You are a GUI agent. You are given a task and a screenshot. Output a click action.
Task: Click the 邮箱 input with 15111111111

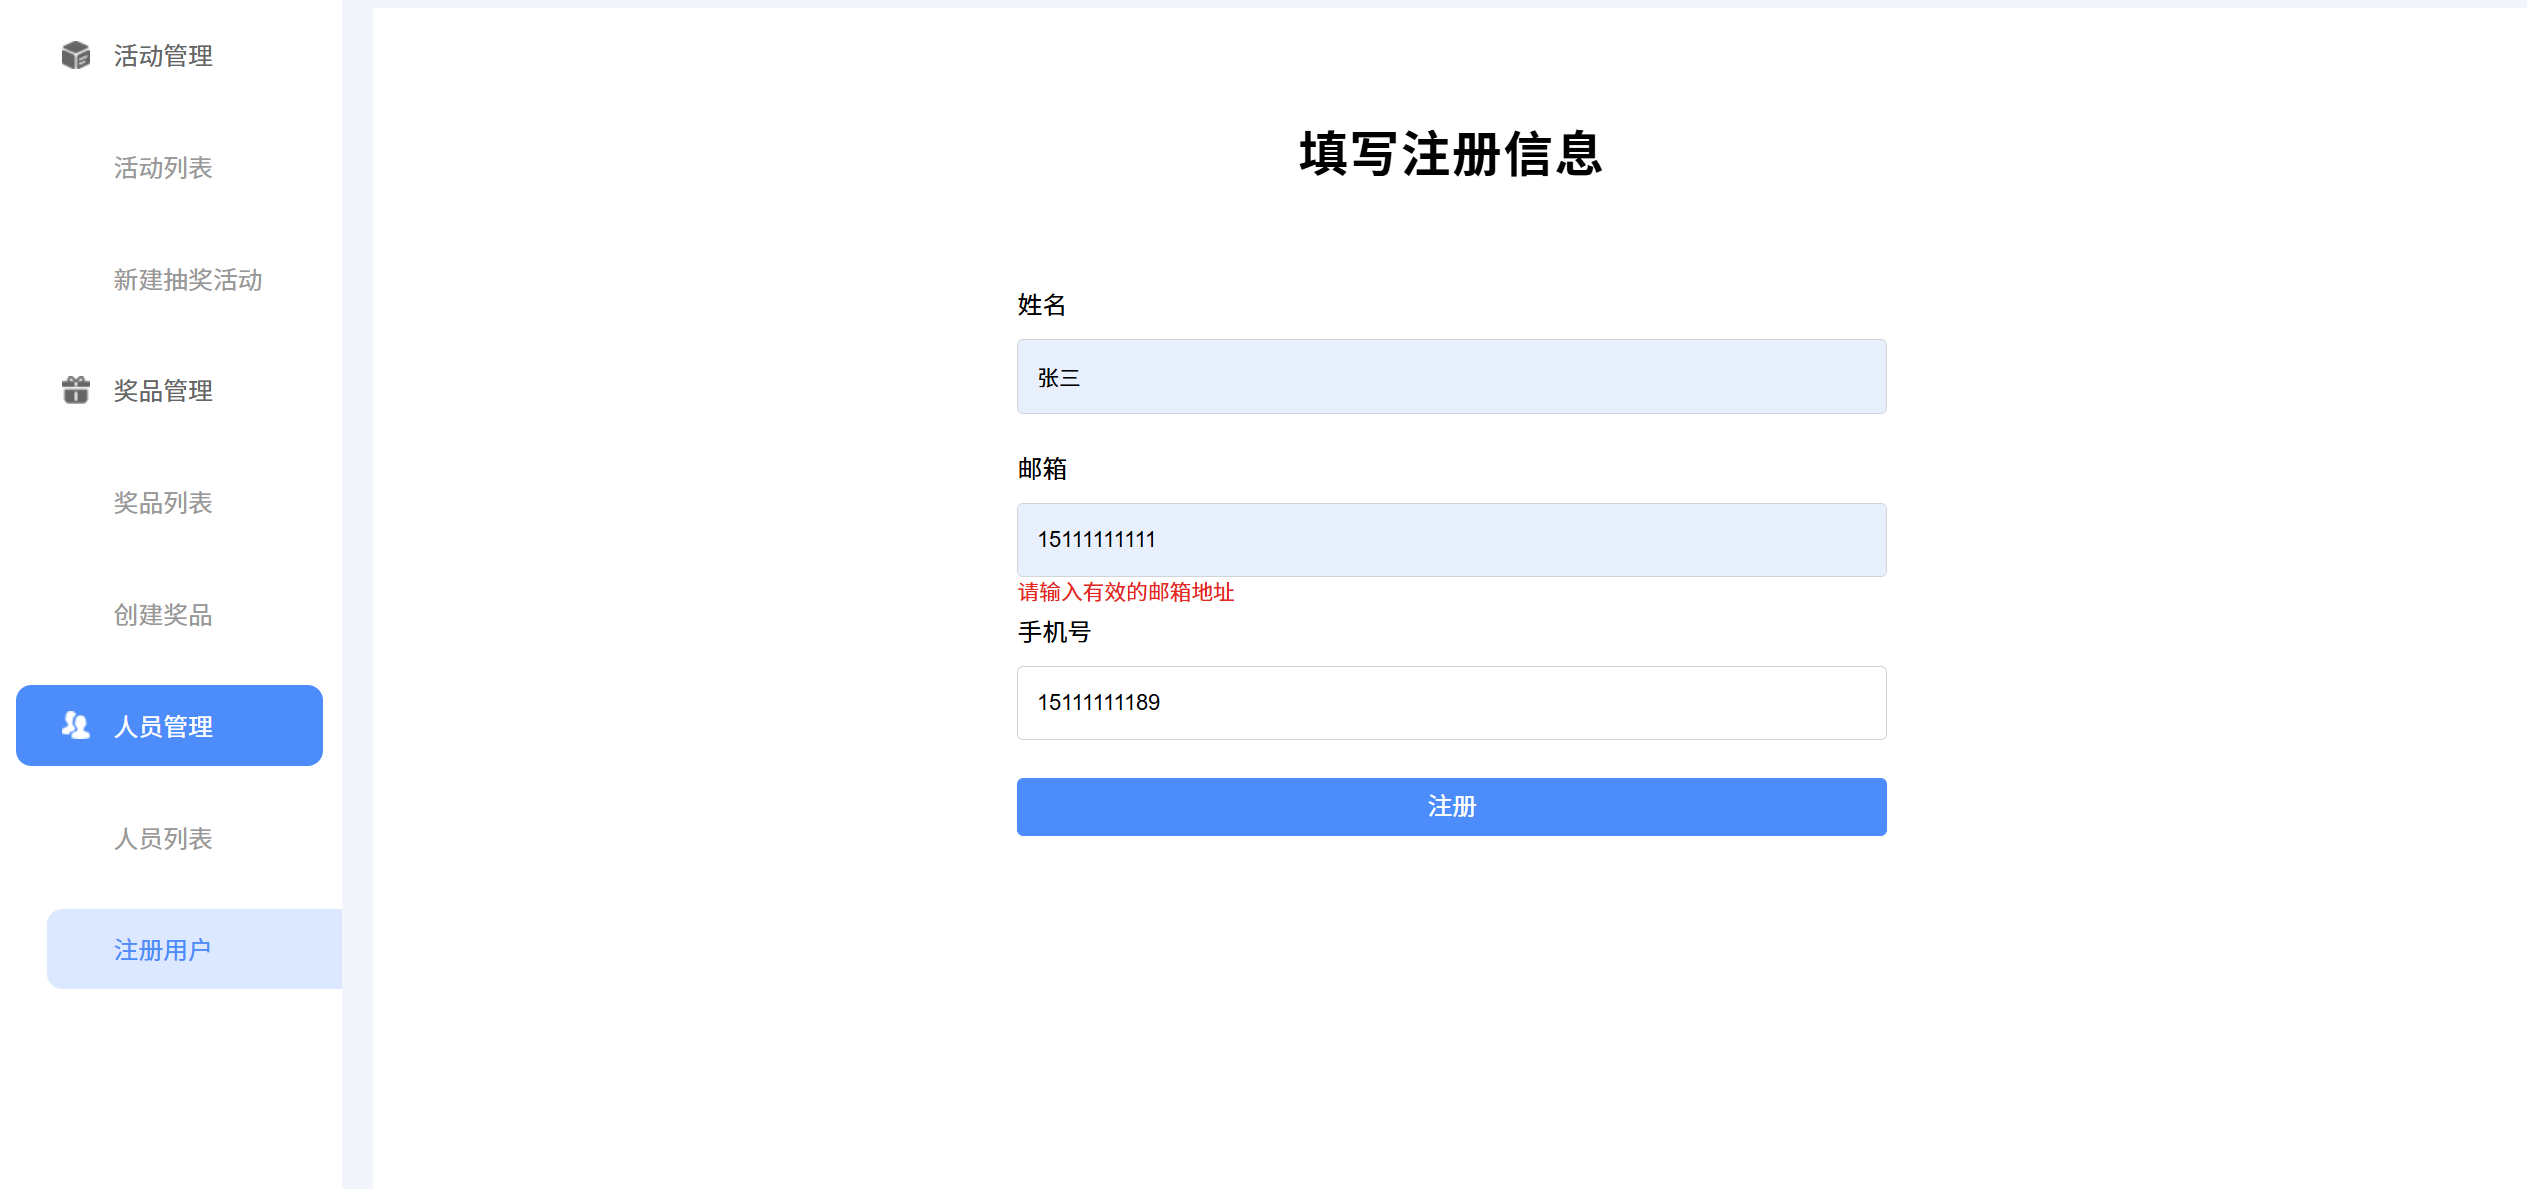coord(1451,540)
